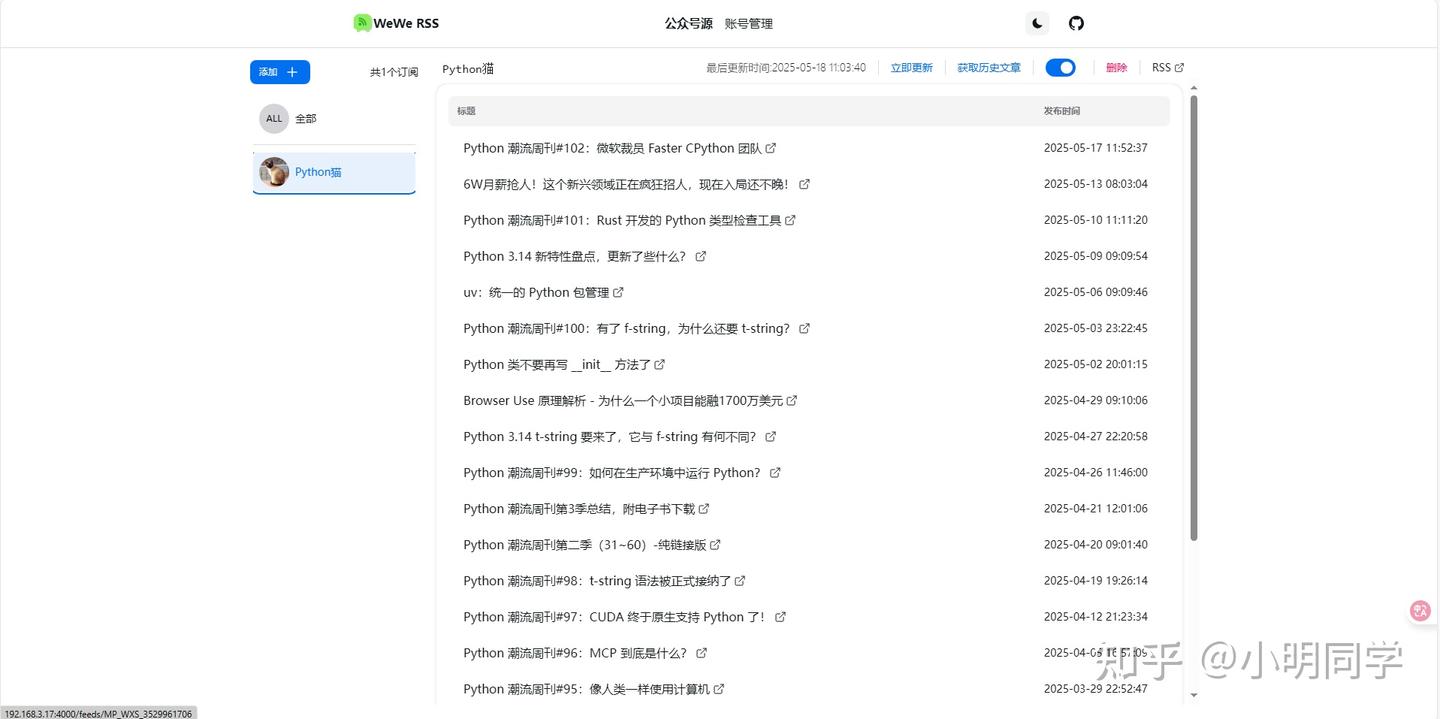Select the Python猫 subscription in the sidebar

334,172
